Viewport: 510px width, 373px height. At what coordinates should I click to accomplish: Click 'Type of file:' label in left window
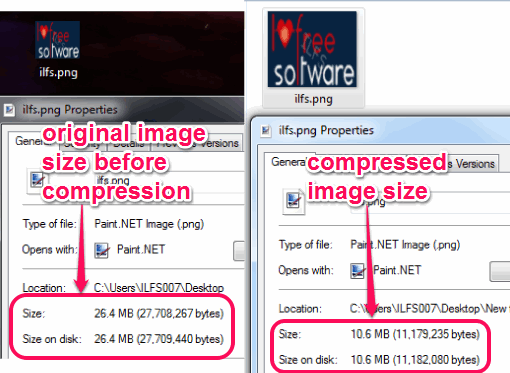pos(49,224)
